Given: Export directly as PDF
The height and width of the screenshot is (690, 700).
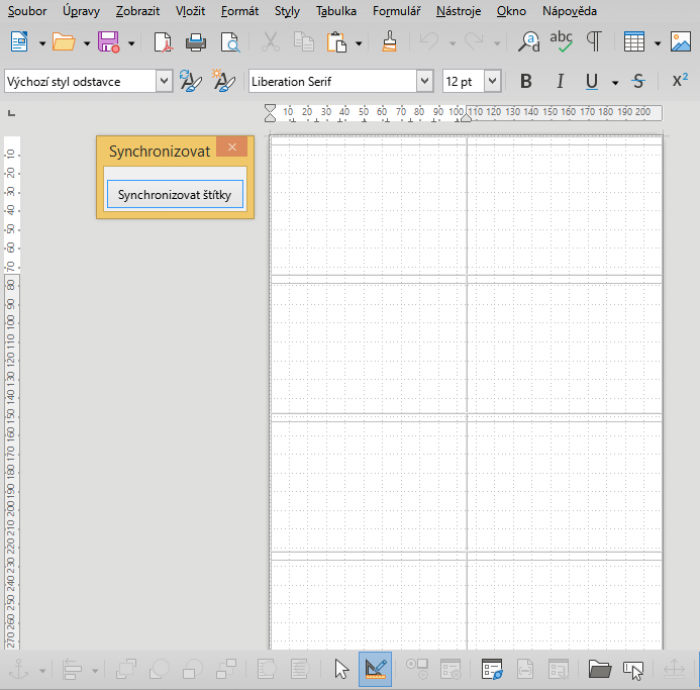Looking at the screenshot, I should click(x=163, y=42).
